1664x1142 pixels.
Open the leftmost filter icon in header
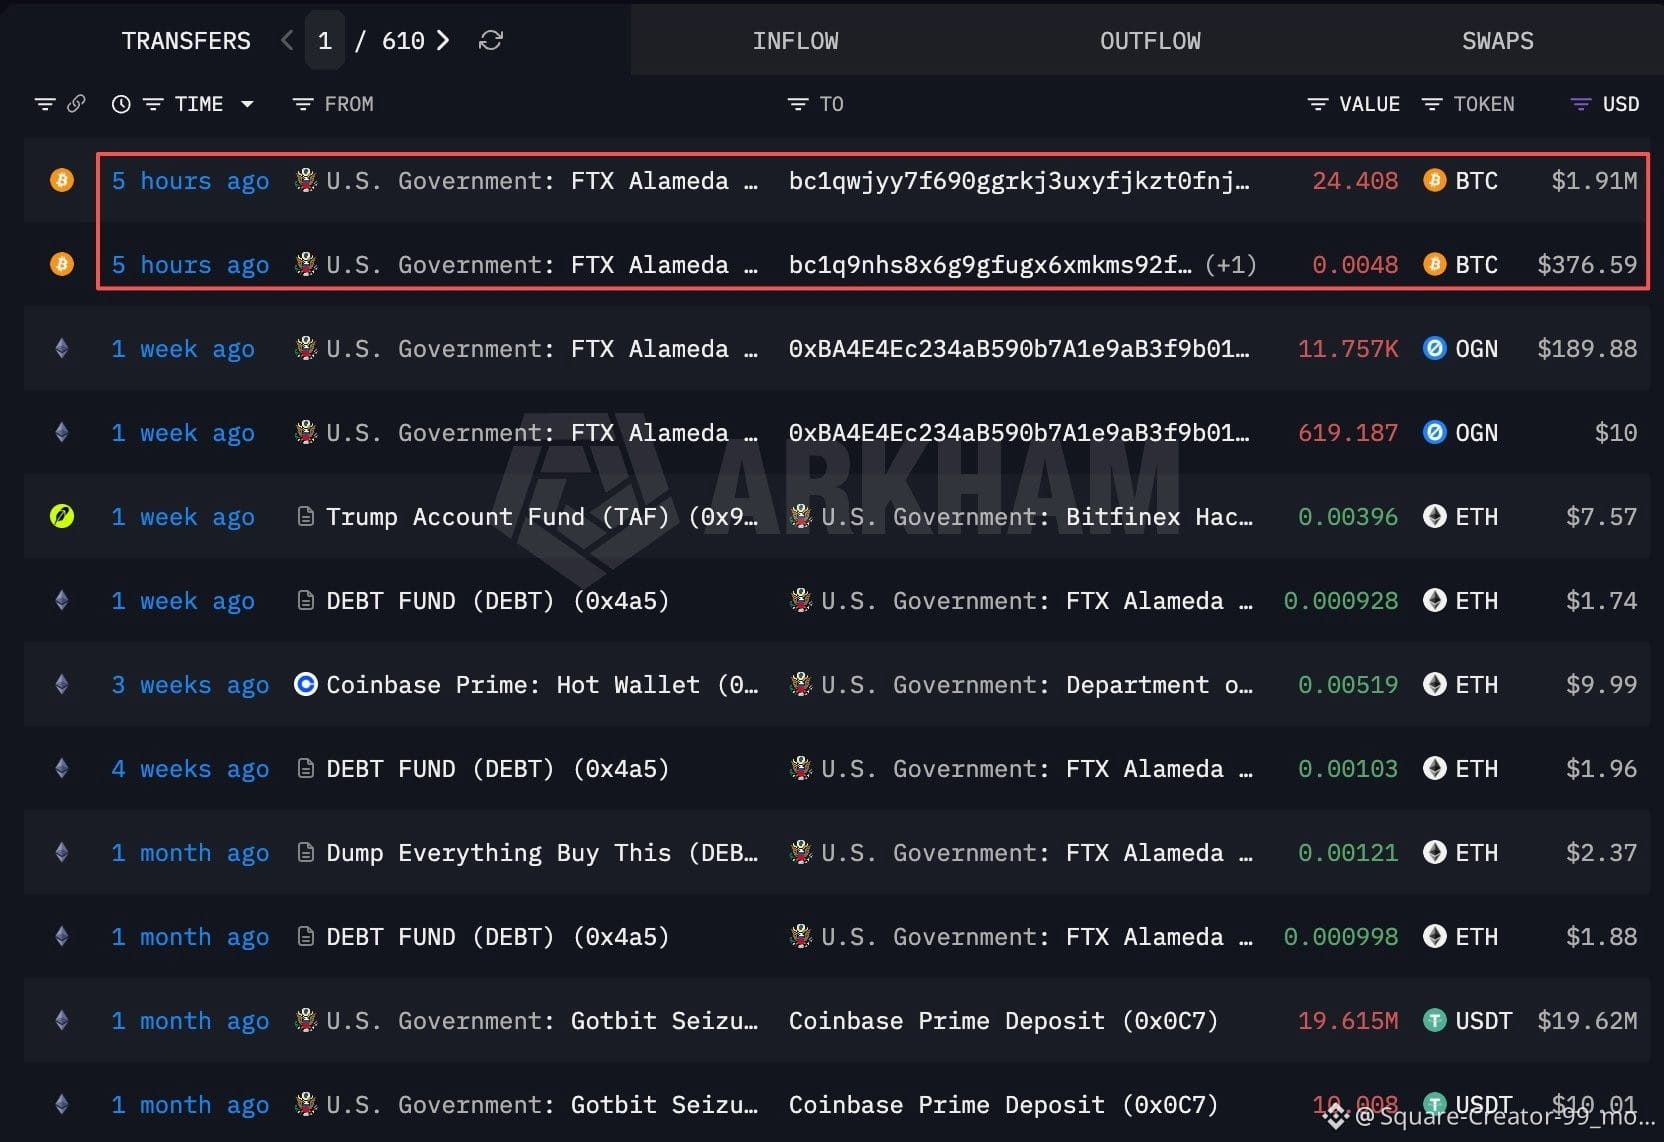(45, 104)
